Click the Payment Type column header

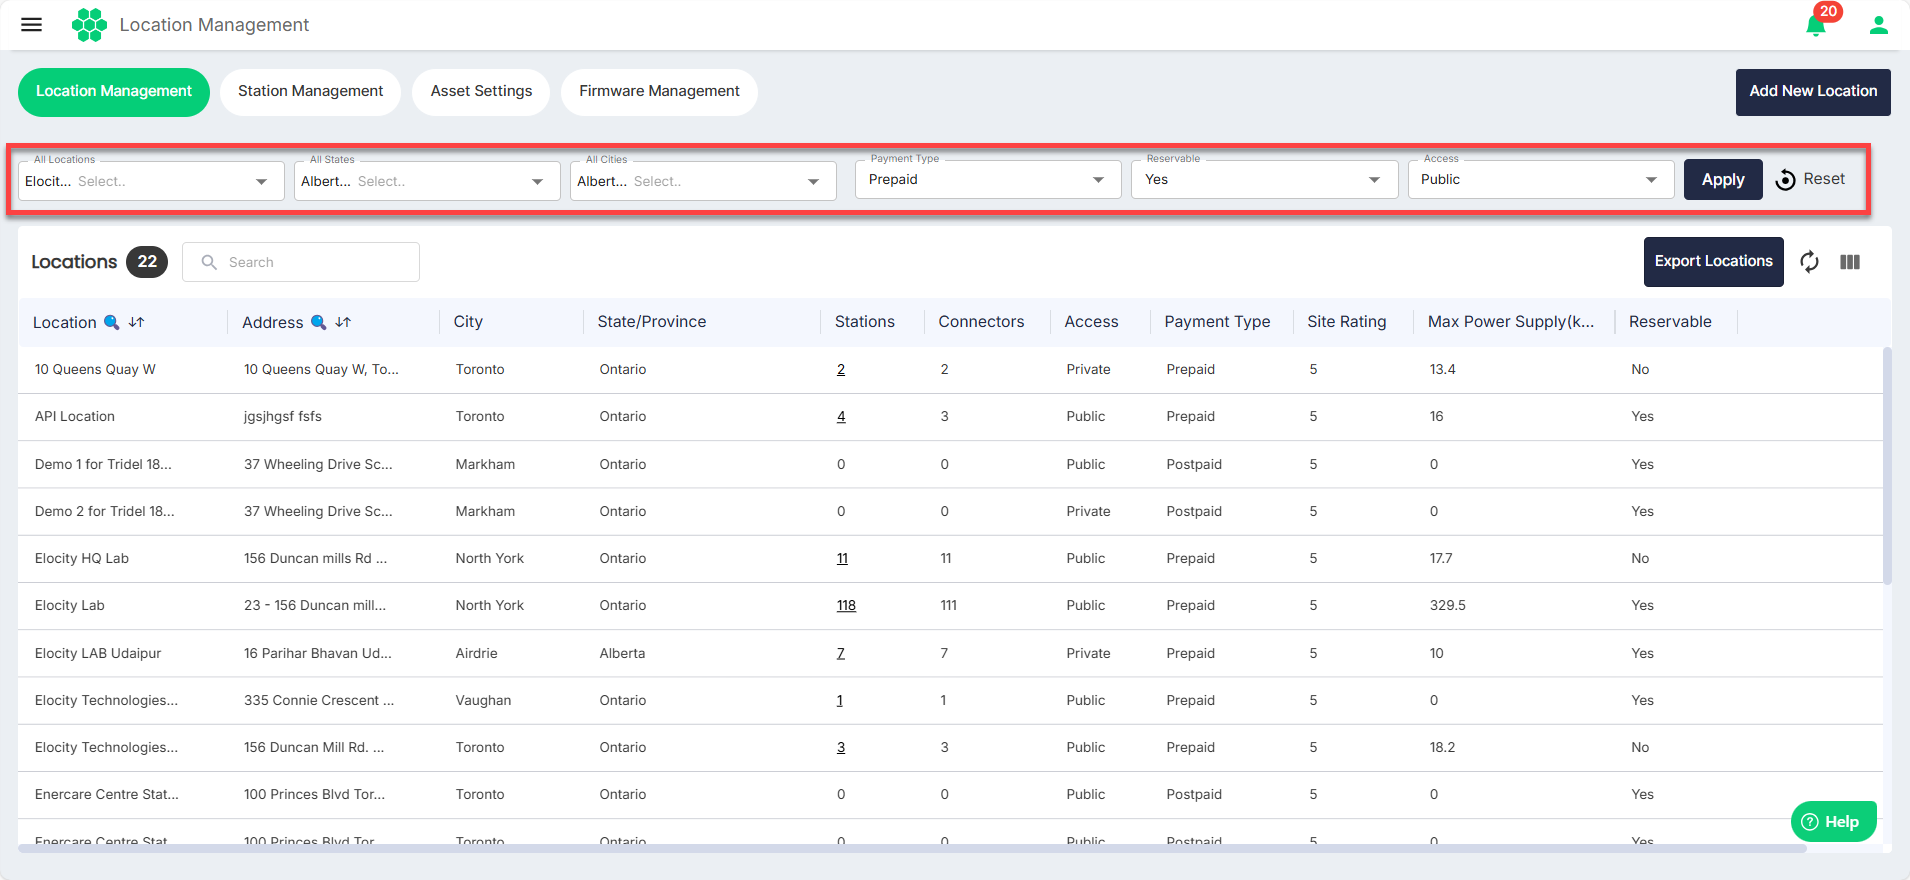point(1217,322)
